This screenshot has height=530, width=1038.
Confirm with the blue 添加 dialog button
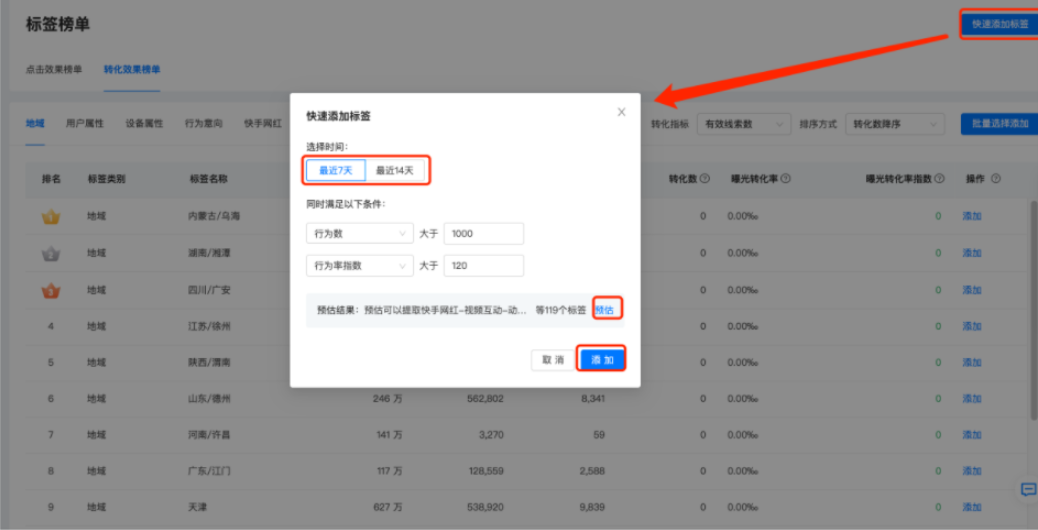(602, 360)
